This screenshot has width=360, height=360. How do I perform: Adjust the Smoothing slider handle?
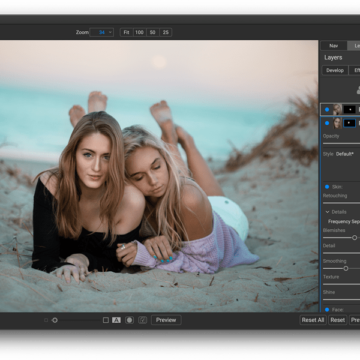pos(346,268)
